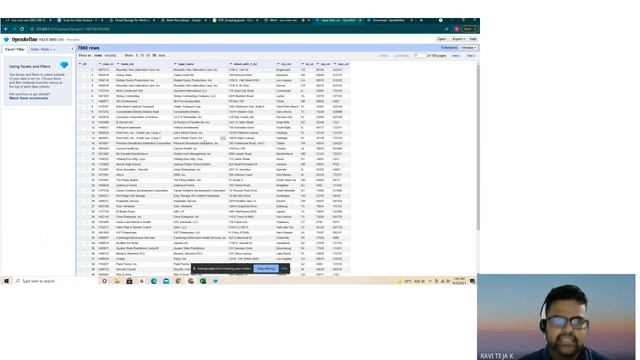This screenshot has height=360, width=640.
Task: Open the case_id column dropdown
Action: (100, 64)
